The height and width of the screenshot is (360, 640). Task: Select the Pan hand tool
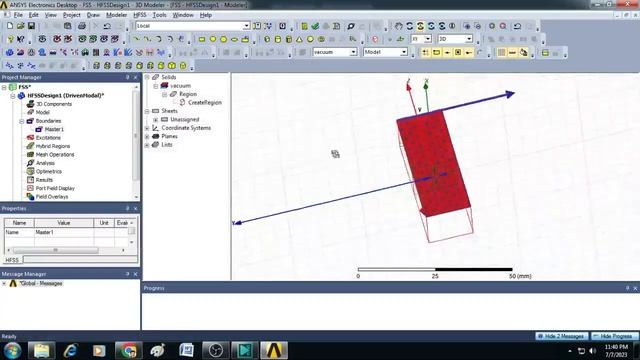click(398, 26)
